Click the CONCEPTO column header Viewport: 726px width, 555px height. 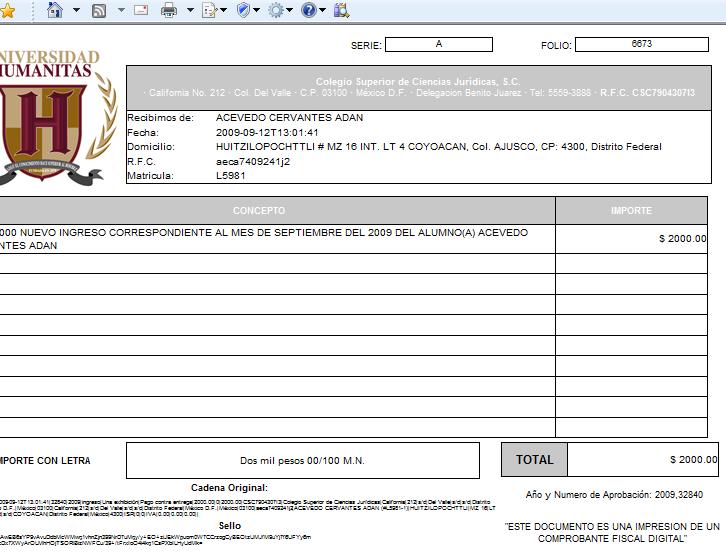(259, 211)
